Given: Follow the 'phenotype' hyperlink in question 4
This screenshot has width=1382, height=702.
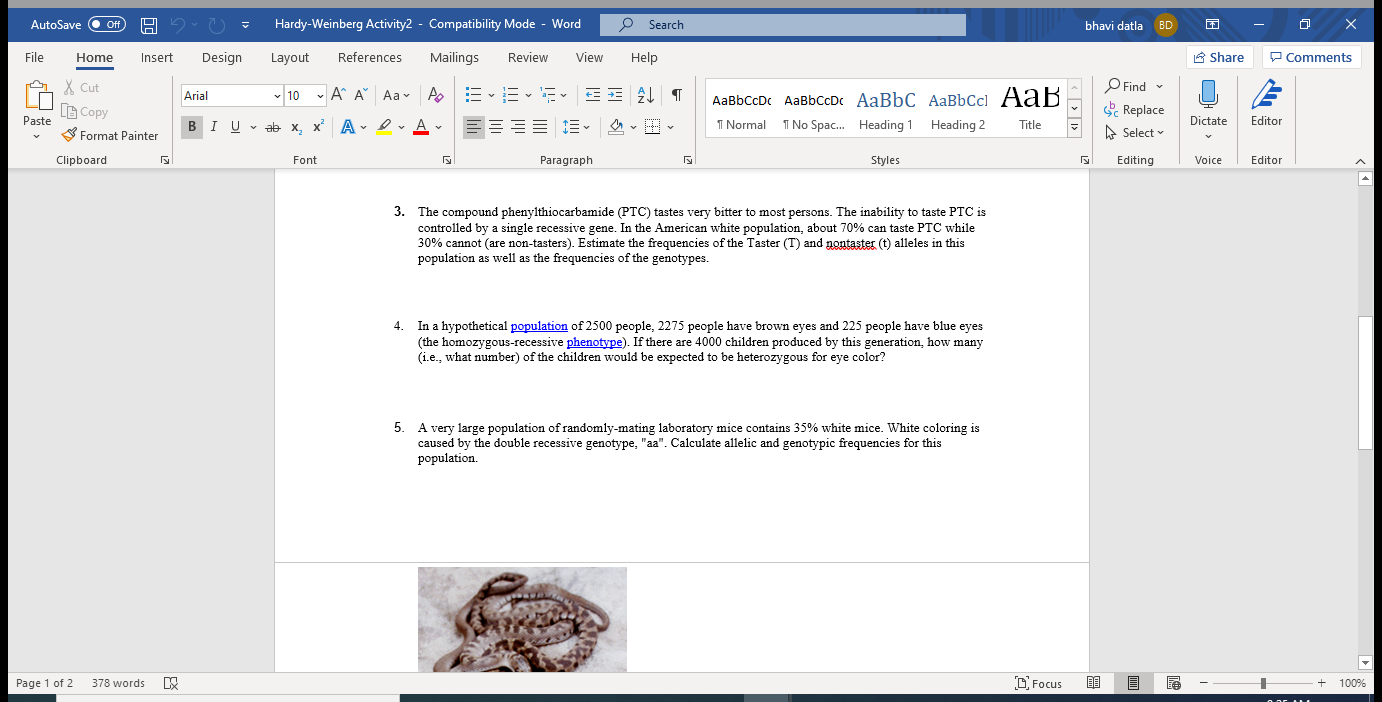Looking at the screenshot, I should pyautogui.click(x=594, y=342).
